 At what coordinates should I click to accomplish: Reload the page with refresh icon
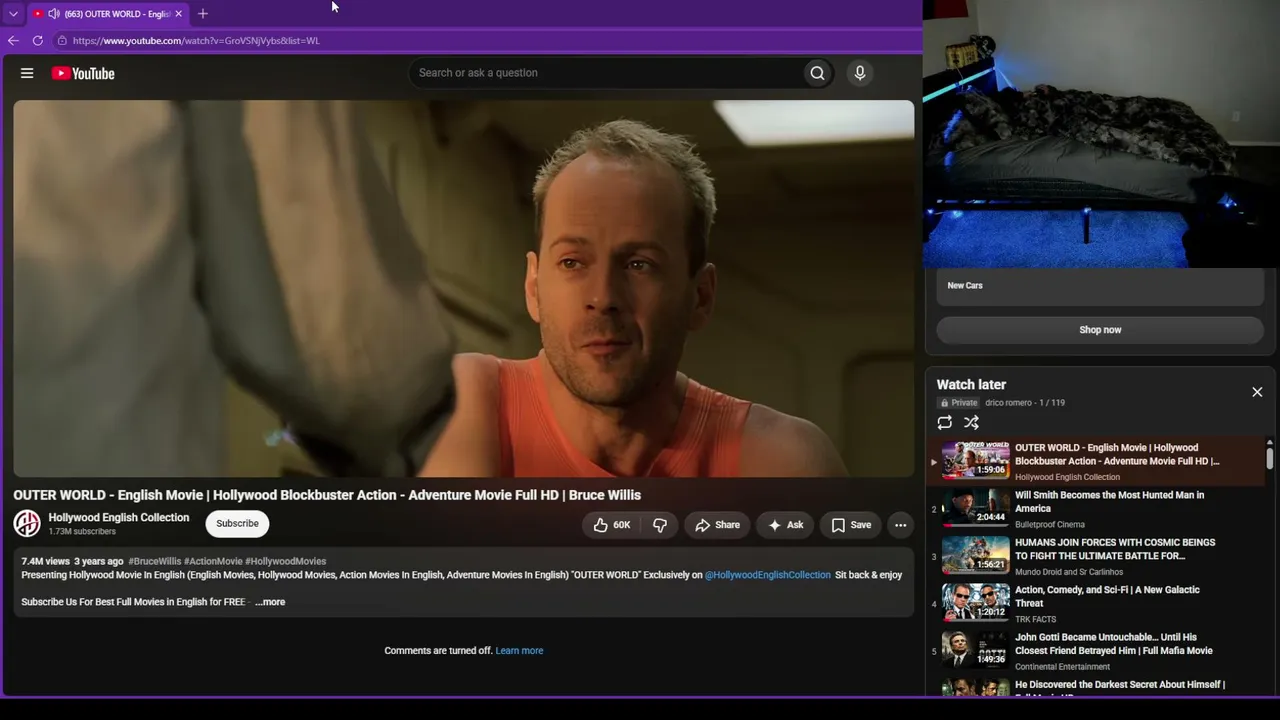[x=38, y=41]
